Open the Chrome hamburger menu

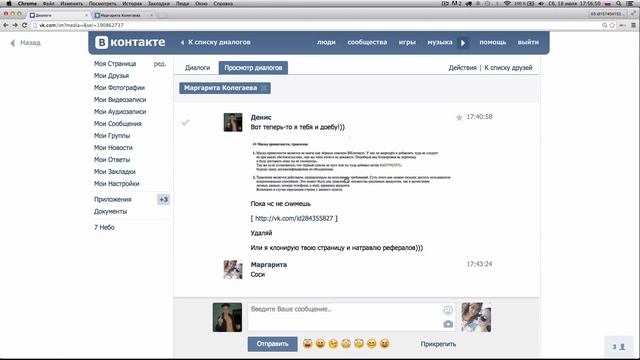[x=633, y=25]
